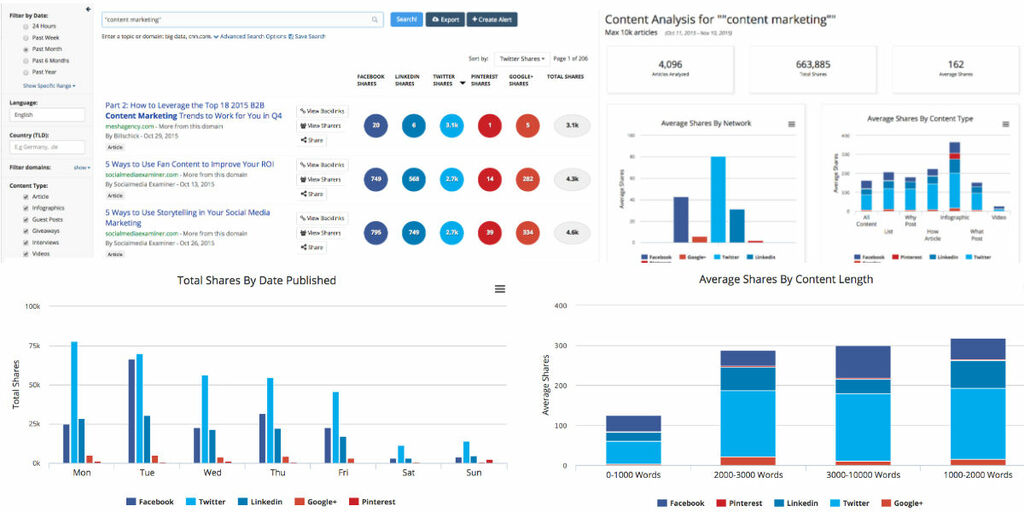The height and width of the screenshot is (512, 1024).
Task: Collapse the filter sidebar with the arrow icon
Action: [x=88, y=9]
